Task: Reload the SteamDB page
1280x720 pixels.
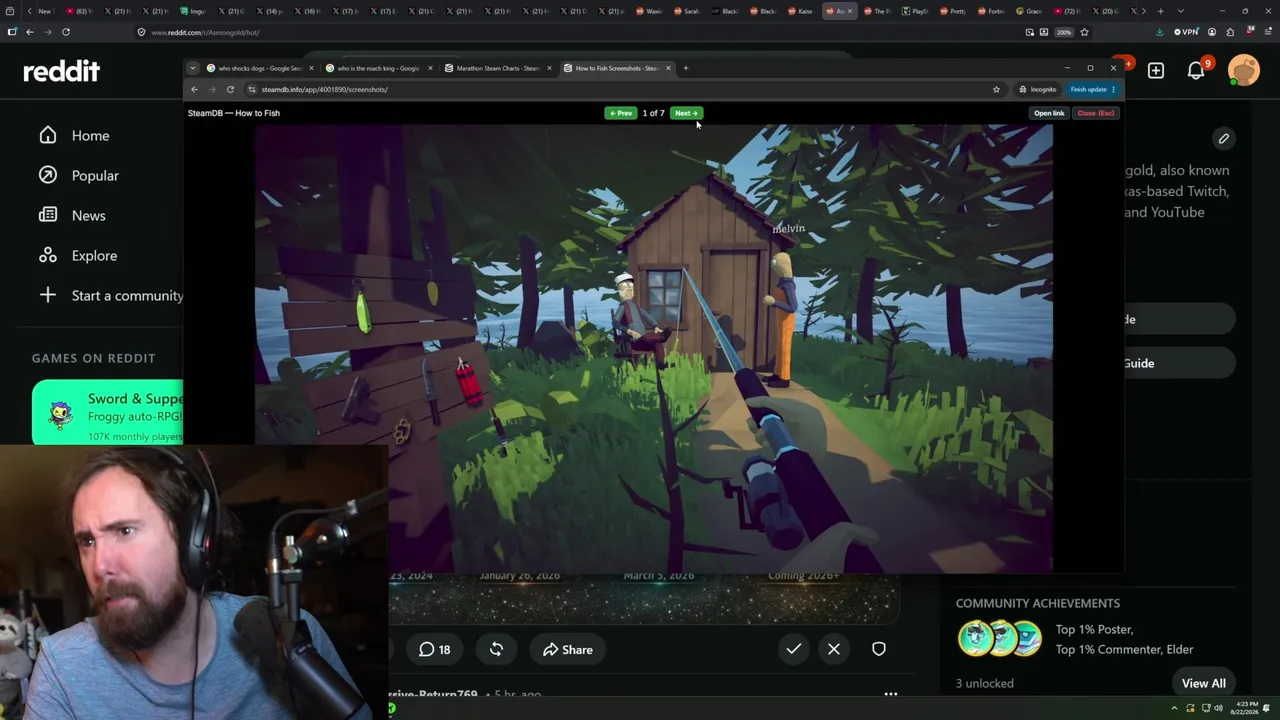Action: click(230, 89)
